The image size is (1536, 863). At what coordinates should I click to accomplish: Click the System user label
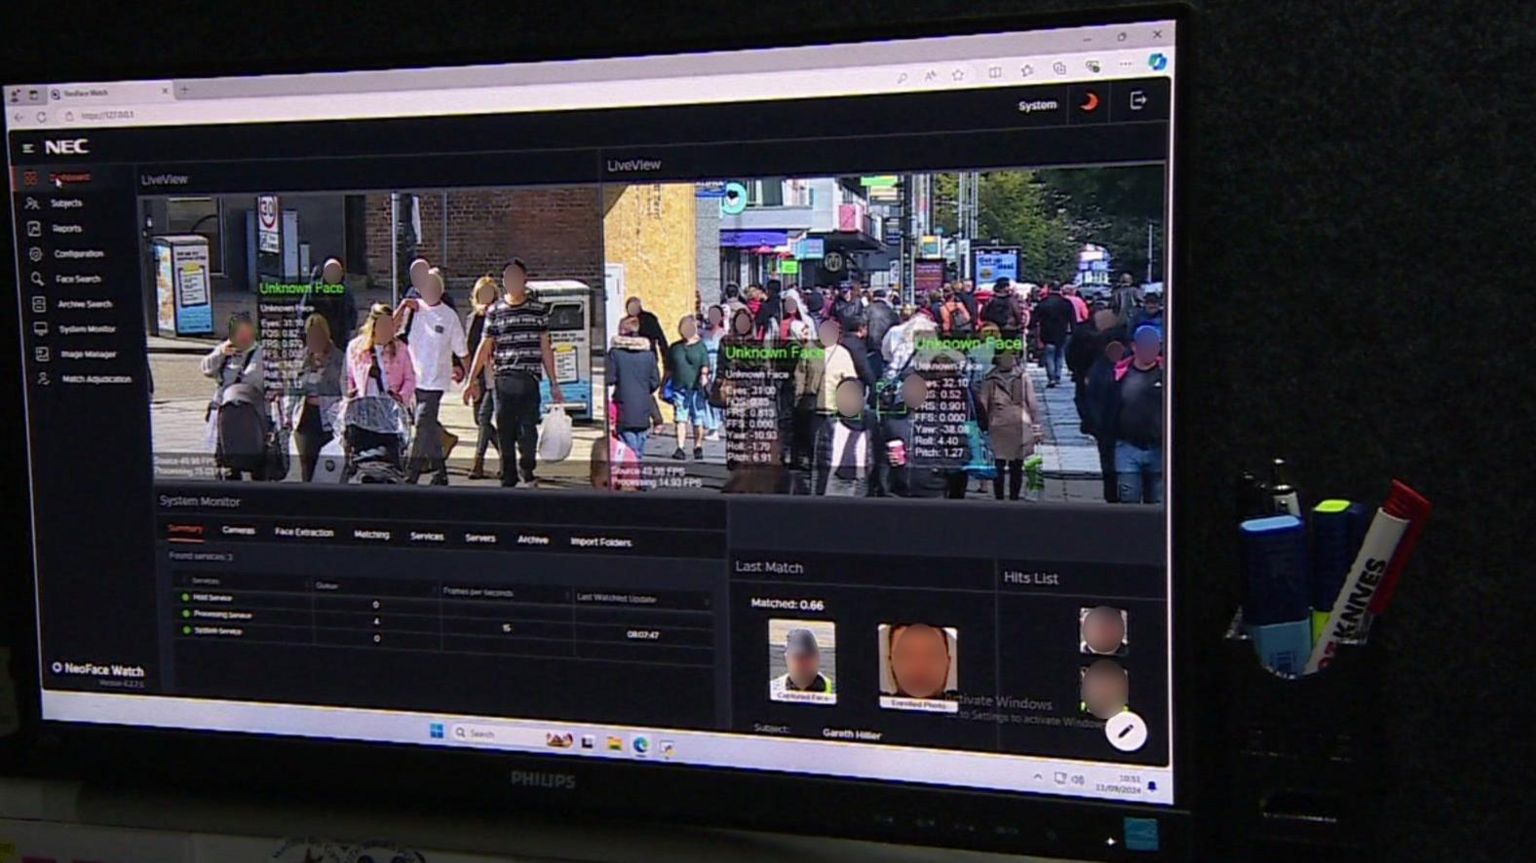pyautogui.click(x=1037, y=105)
